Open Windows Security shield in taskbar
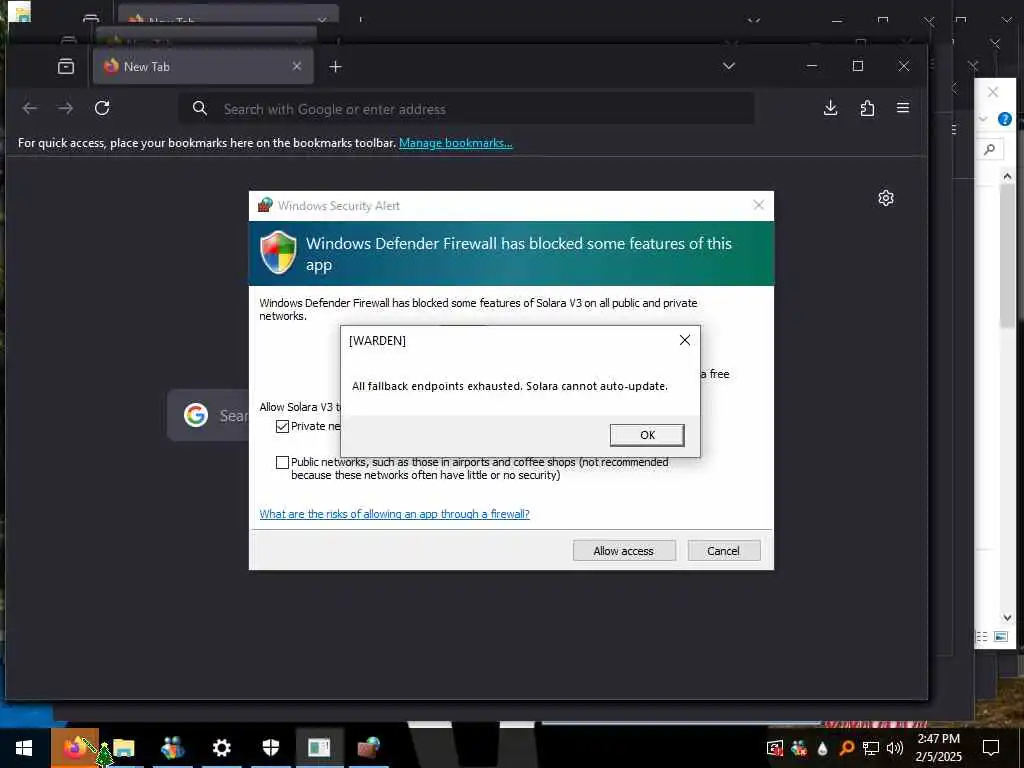This screenshot has width=1024, height=768. pyautogui.click(x=270, y=747)
